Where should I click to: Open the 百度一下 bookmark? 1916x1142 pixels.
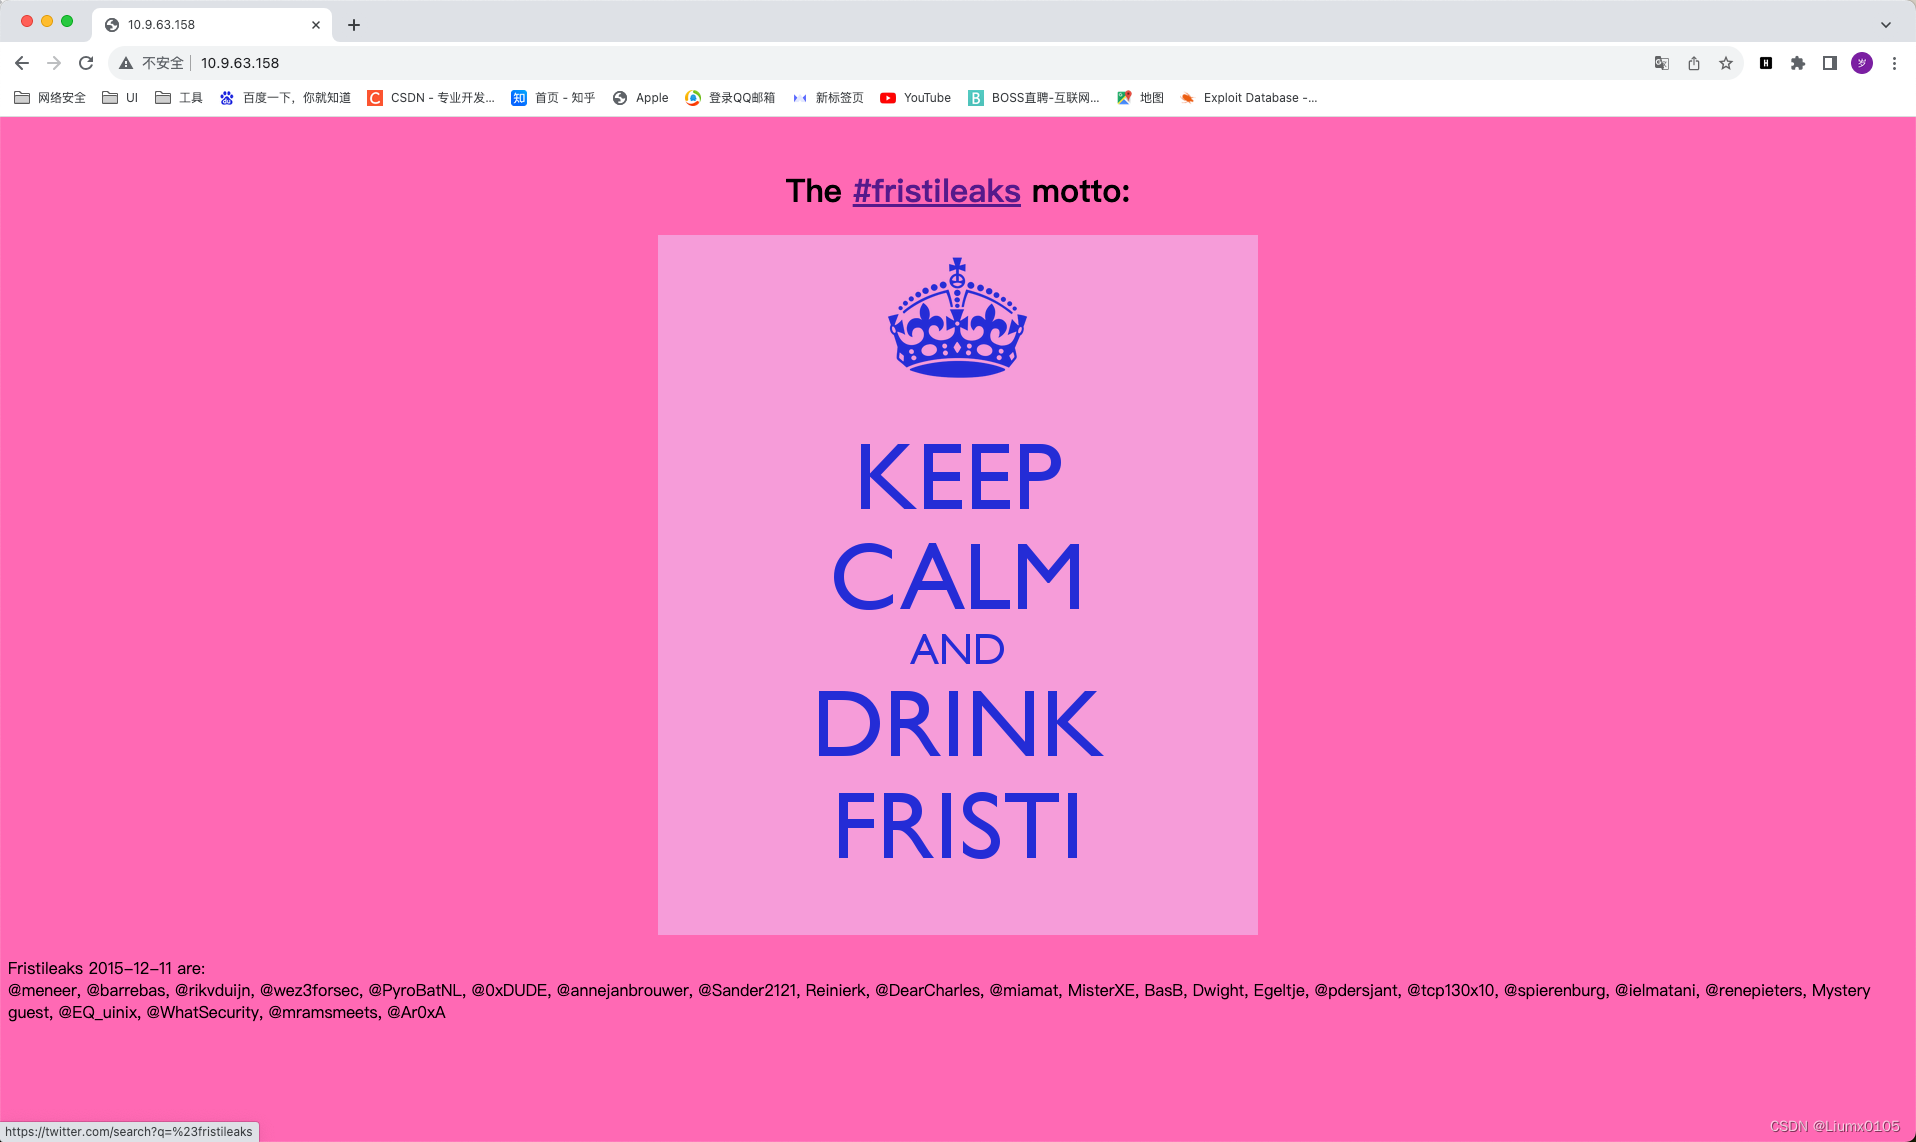tap(286, 98)
